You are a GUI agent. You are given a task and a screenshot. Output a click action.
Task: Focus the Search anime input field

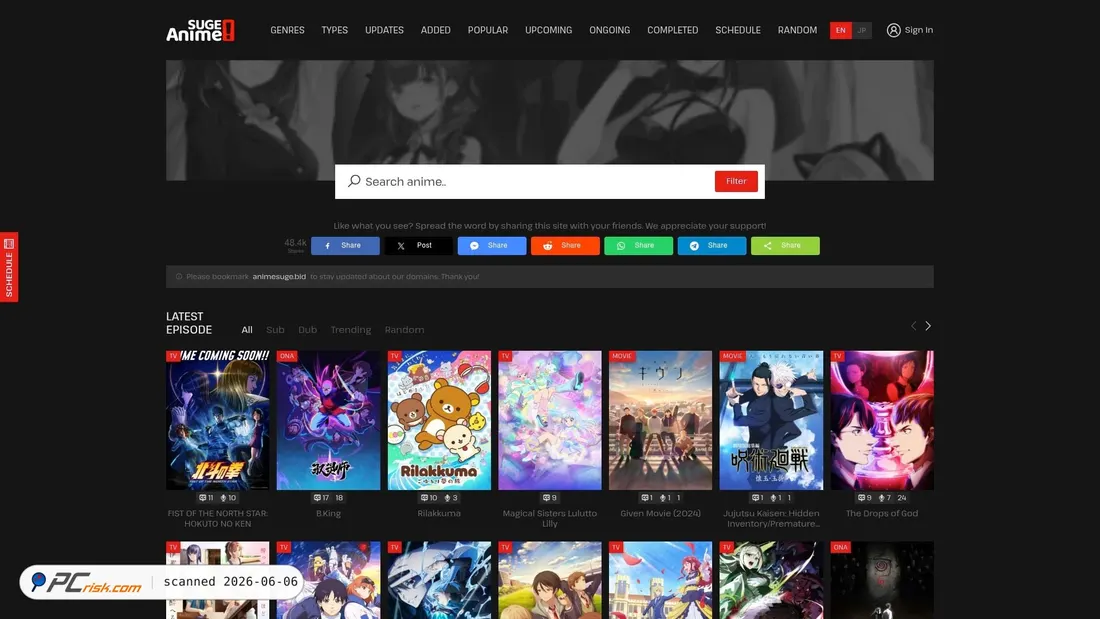[537, 182]
